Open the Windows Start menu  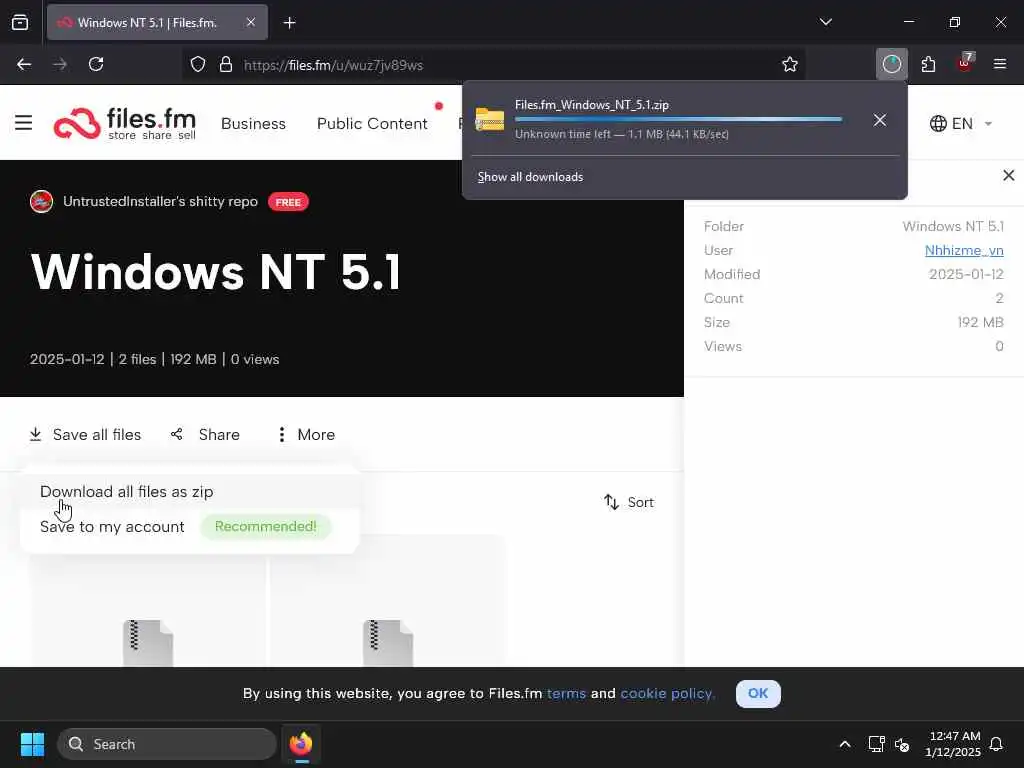pyautogui.click(x=32, y=744)
